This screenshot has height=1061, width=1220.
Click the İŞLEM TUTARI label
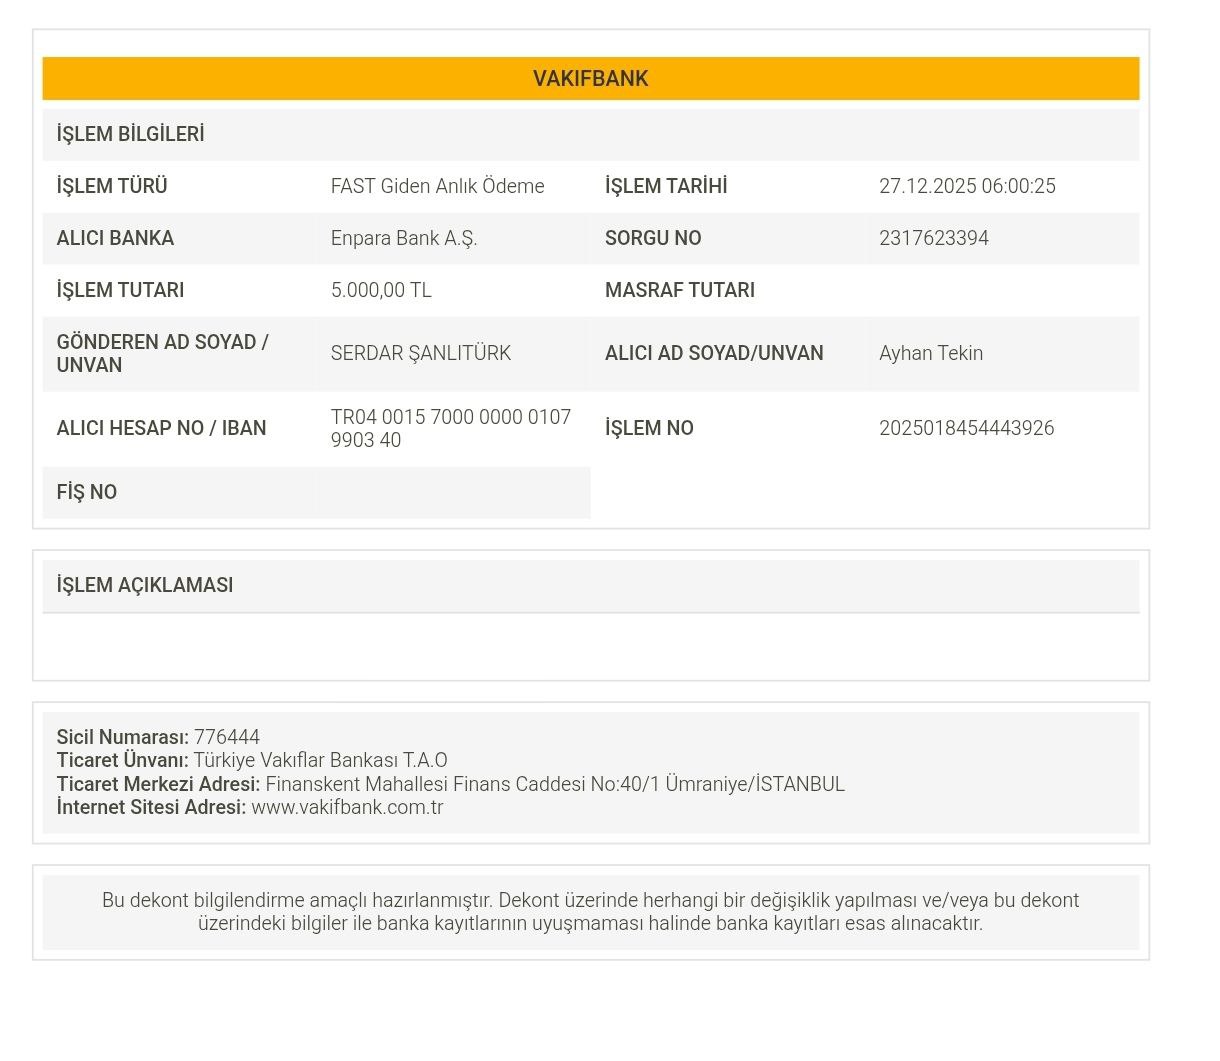coord(120,290)
